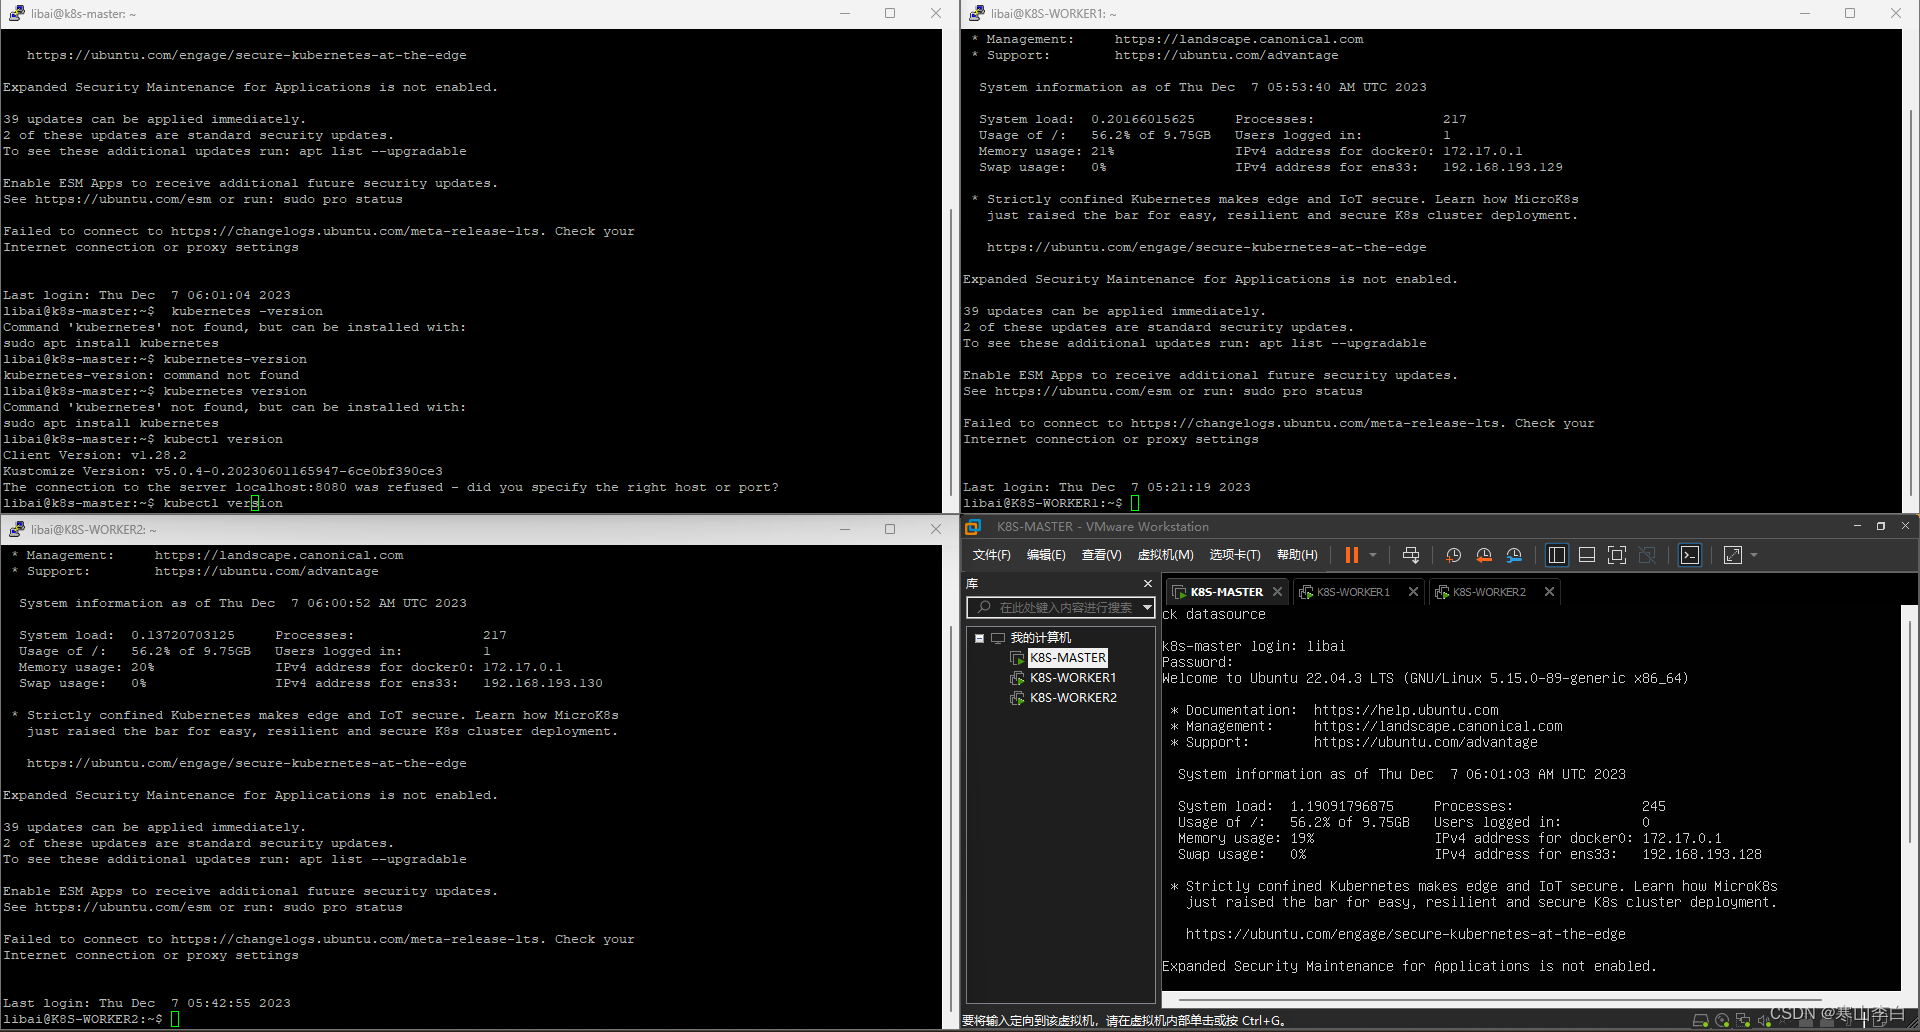The image size is (1920, 1032).
Task: Select K8S-WORKER1 in the library tree
Action: (1073, 678)
